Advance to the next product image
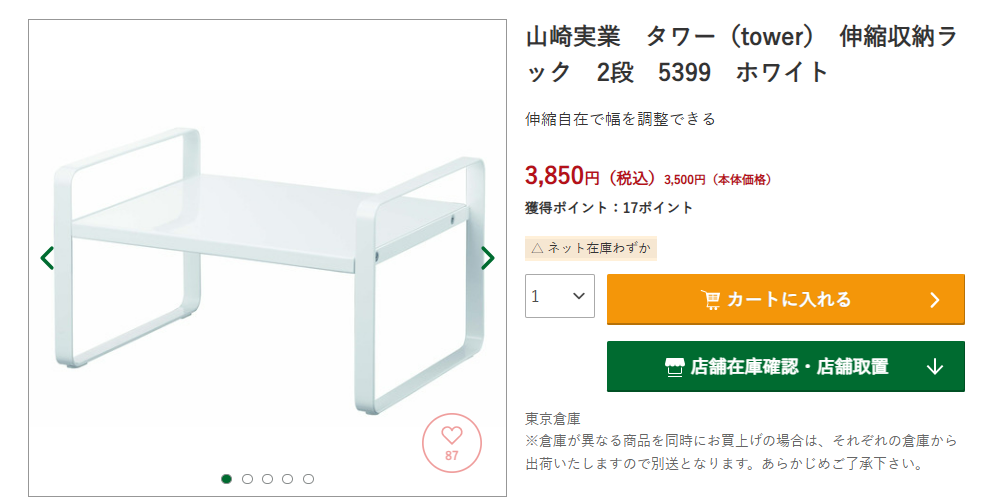Image resolution: width=988 pixels, height=503 pixels. pyautogui.click(x=487, y=258)
